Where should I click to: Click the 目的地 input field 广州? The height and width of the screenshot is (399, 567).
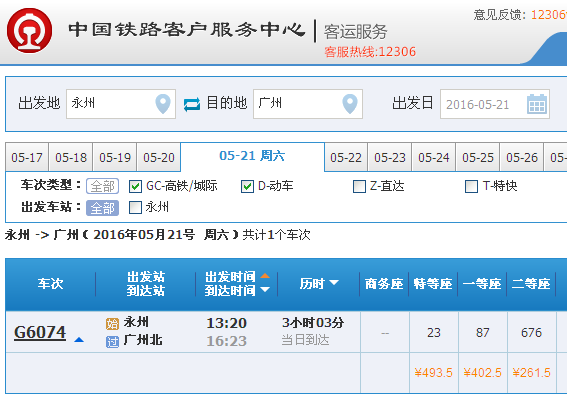[308, 104]
